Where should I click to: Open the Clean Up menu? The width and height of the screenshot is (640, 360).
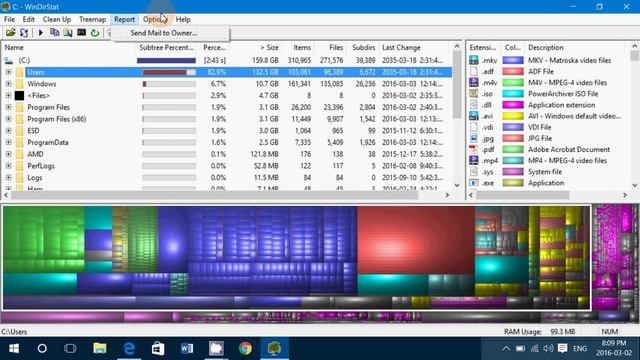tap(57, 19)
